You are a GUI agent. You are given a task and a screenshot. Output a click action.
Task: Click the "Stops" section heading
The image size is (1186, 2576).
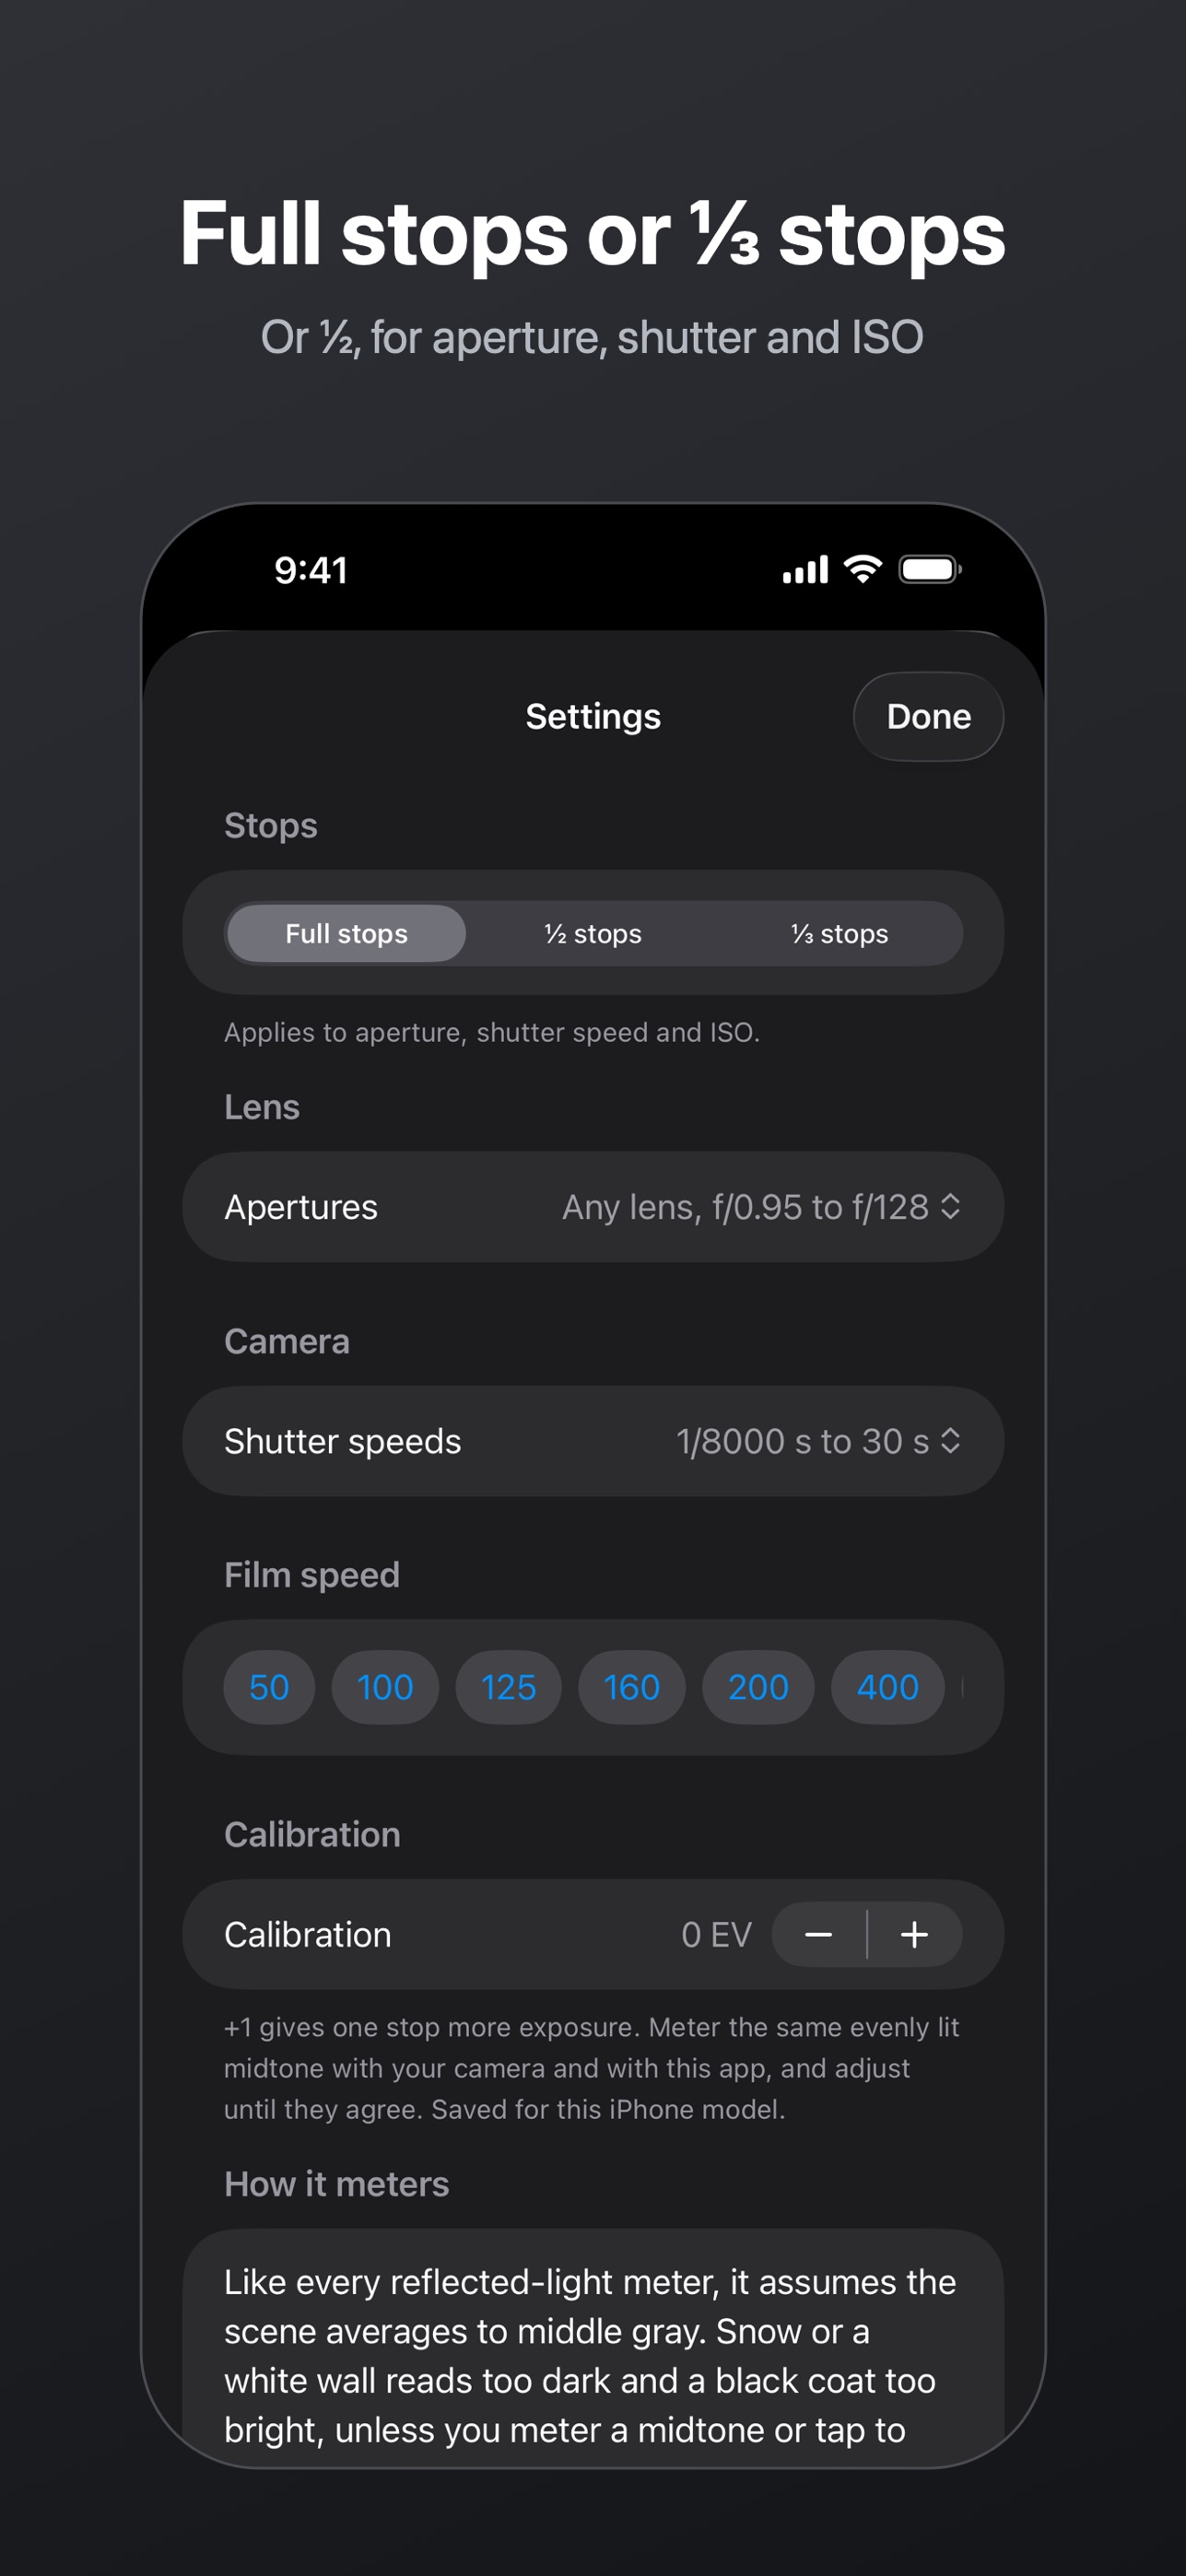tap(271, 826)
